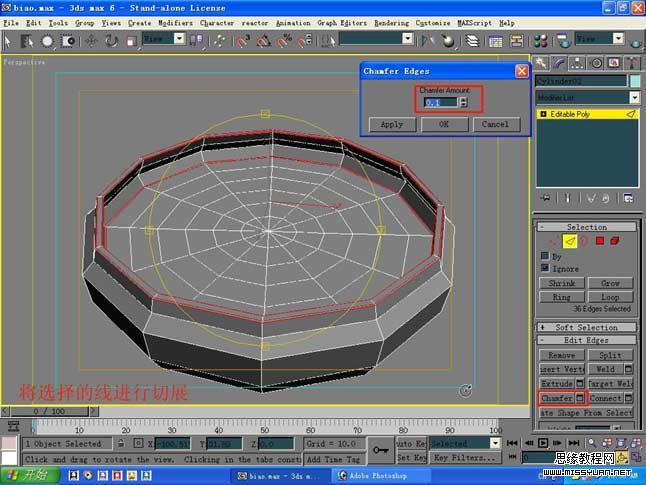Image resolution: width=646 pixels, height=485 pixels.
Task: Open the Render Scene dialog icon
Action: pyautogui.click(x=563, y=41)
